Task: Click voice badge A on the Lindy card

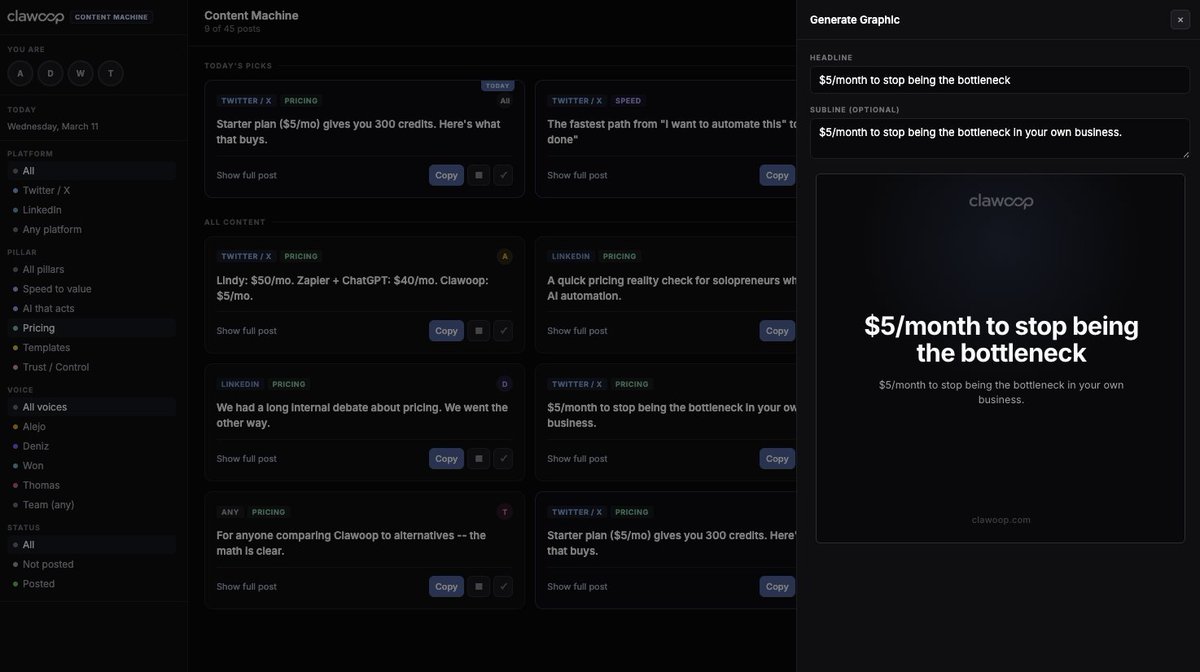Action: click(505, 256)
